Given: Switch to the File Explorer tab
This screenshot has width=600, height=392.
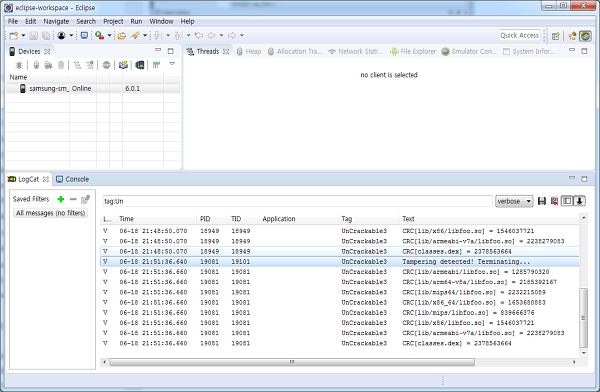Looking at the screenshot, I should [x=413, y=51].
